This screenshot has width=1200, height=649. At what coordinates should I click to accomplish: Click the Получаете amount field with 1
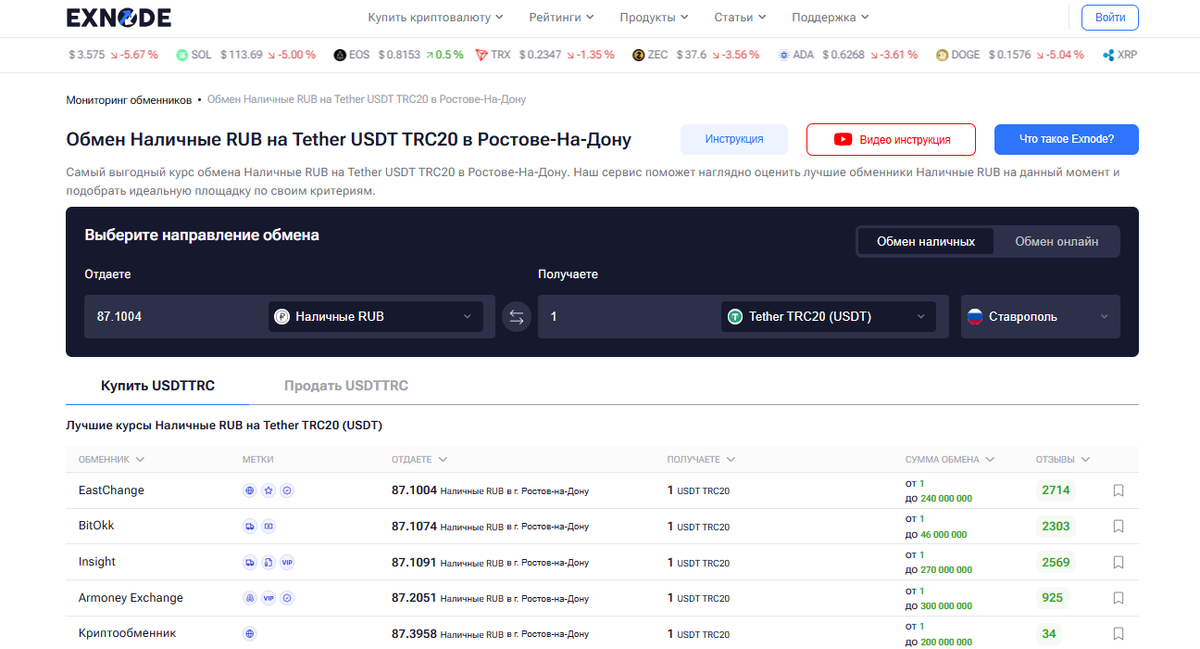pyautogui.click(x=628, y=317)
